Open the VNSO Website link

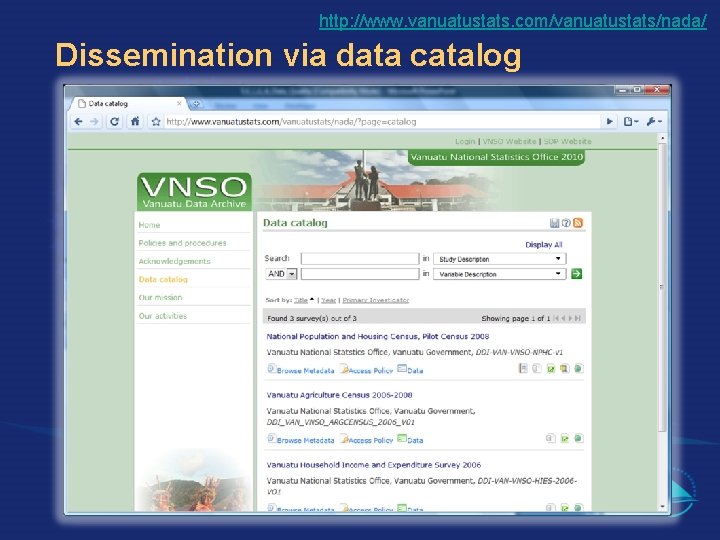(509, 141)
